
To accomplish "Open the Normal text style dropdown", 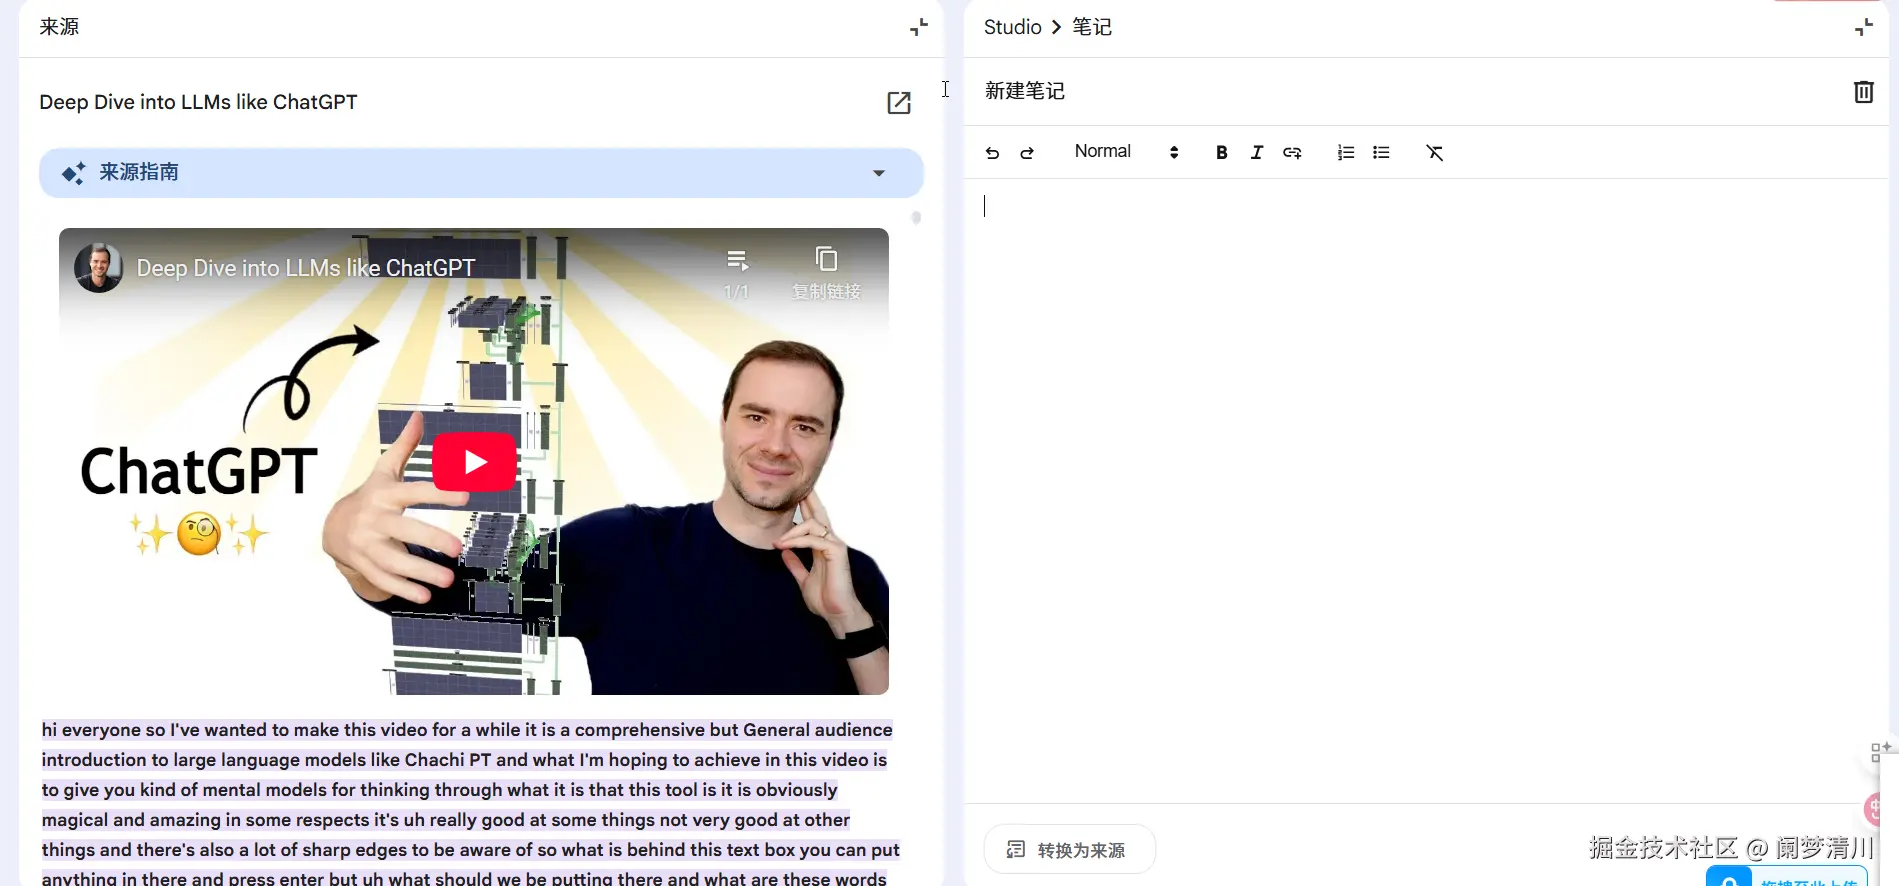I will click(1126, 152).
